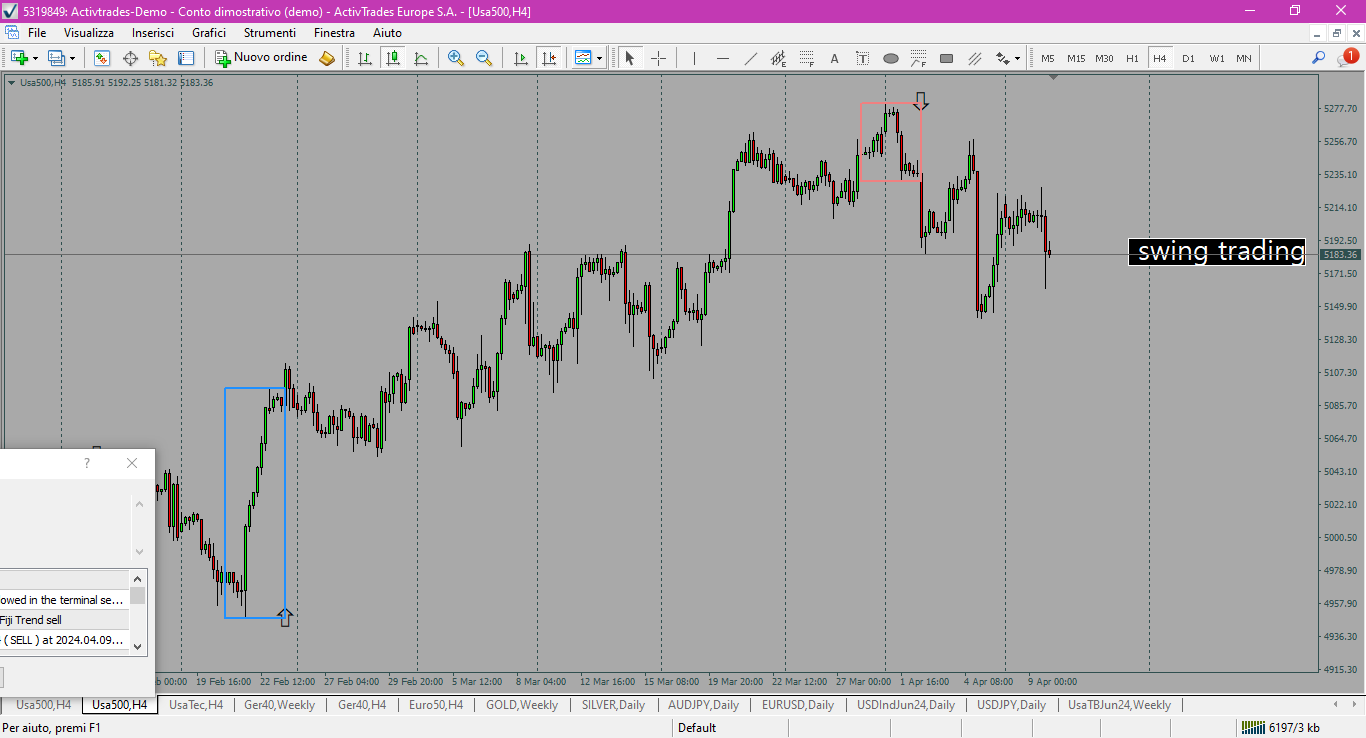This screenshot has height=738, width=1366.
Task: Select the Fibonacci retracement tool
Action: pos(806,58)
